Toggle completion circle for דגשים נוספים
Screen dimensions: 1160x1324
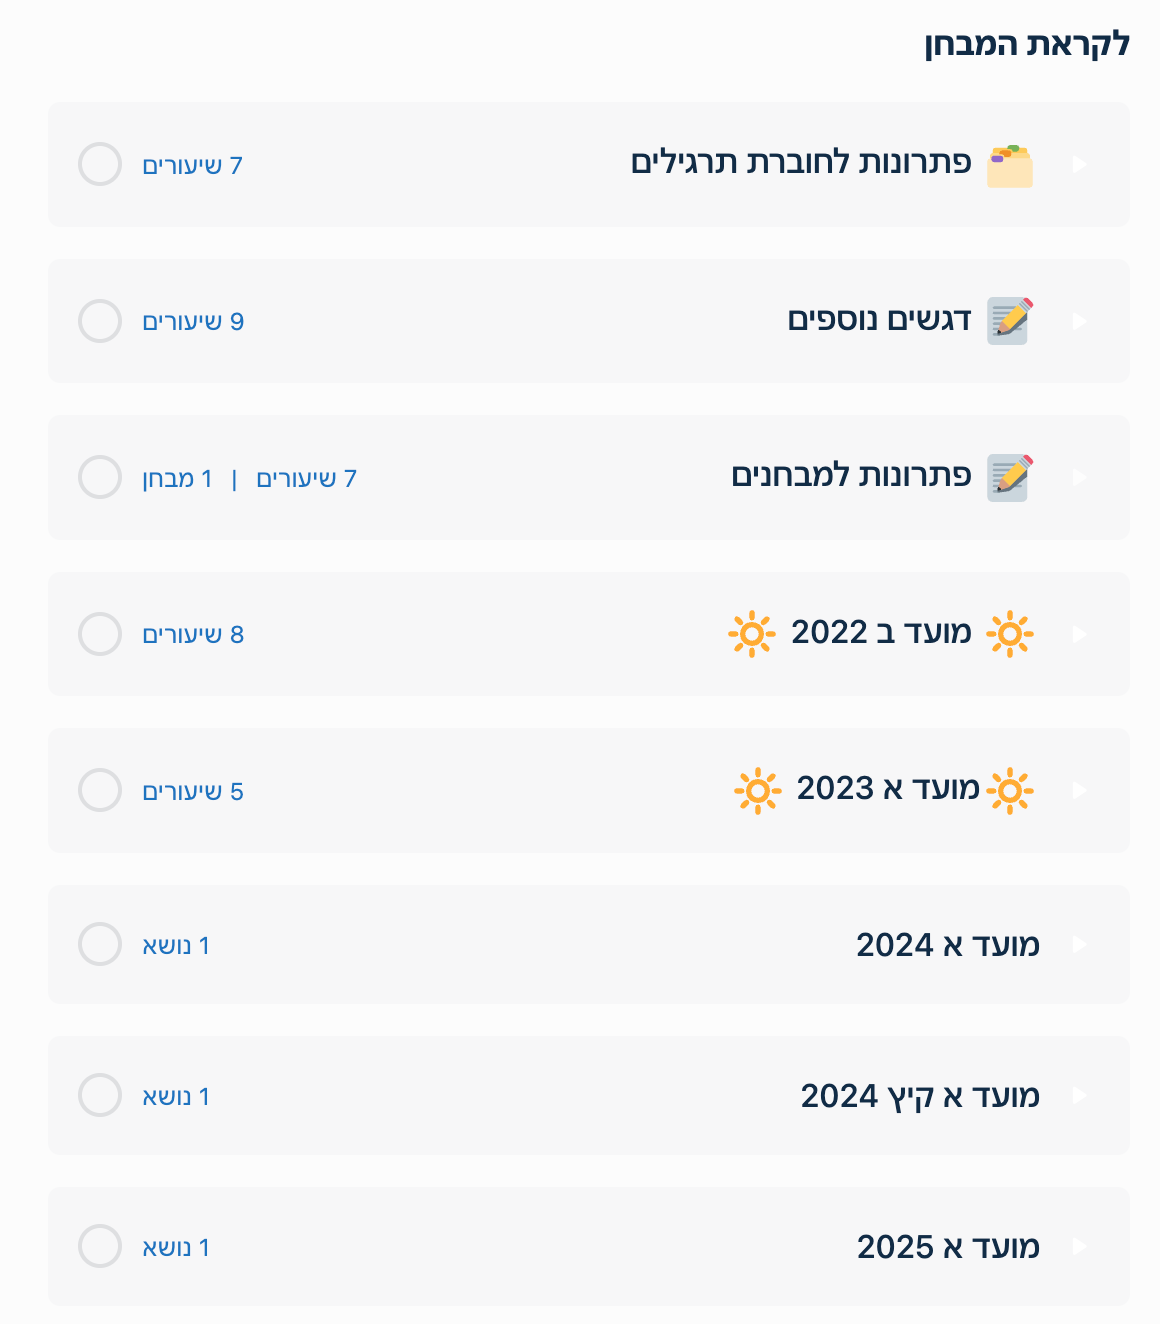[100, 321]
